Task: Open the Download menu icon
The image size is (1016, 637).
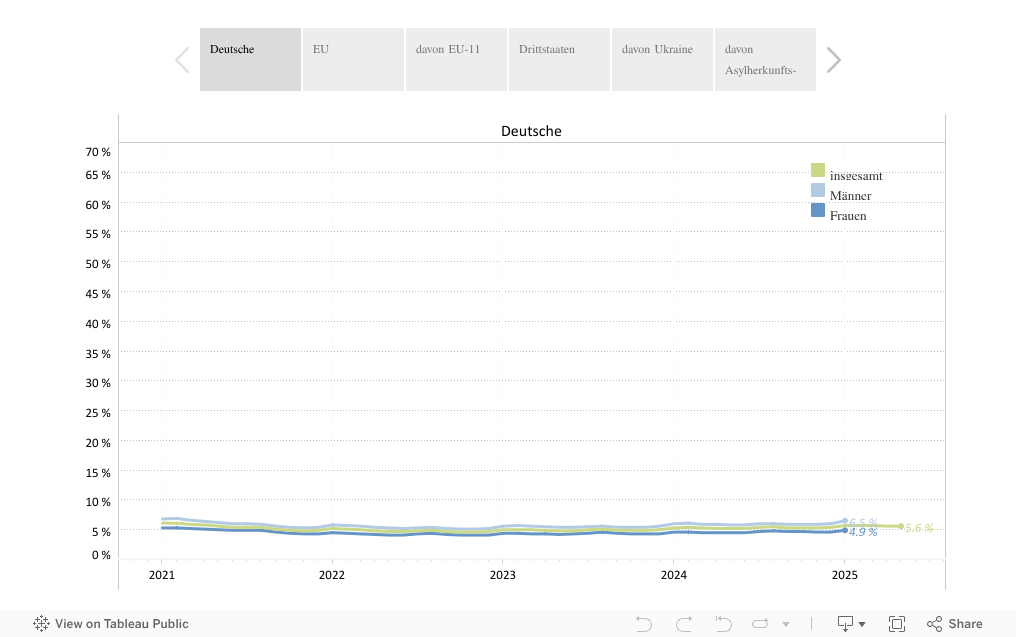Action: pyautogui.click(x=846, y=624)
